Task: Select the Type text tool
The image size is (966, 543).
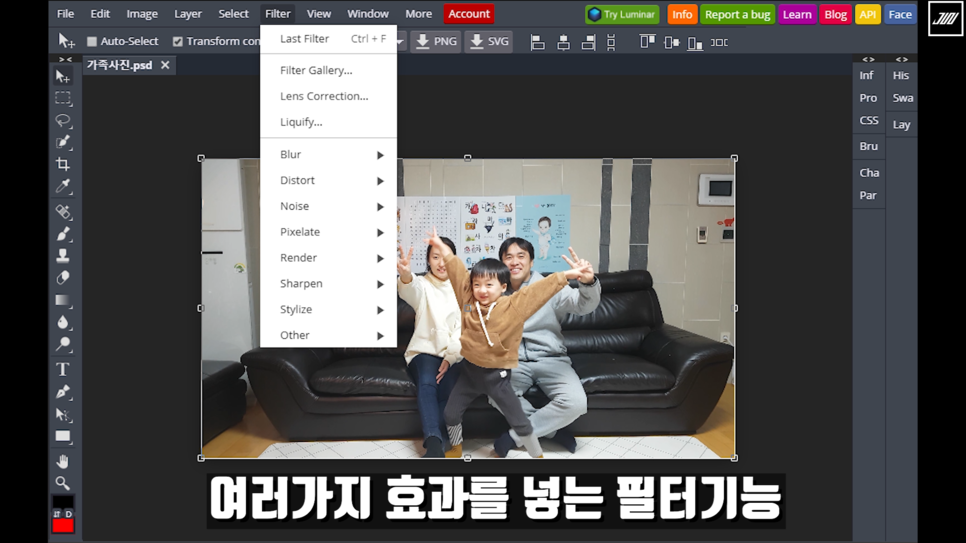Action: 63,369
